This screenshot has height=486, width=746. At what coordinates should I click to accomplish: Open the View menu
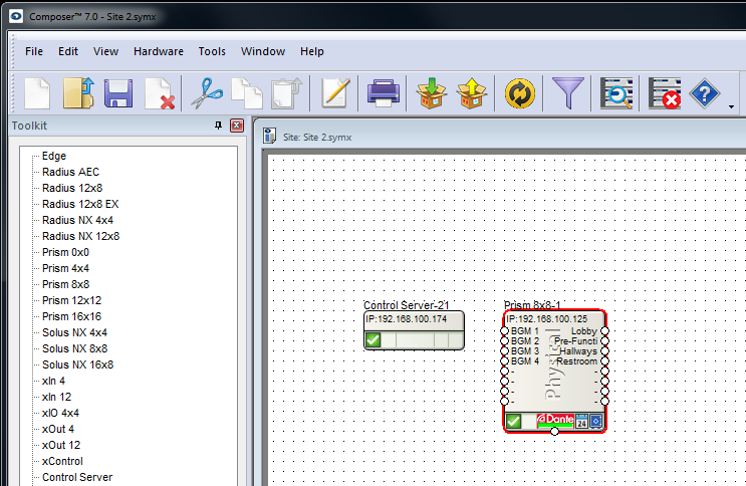[x=106, y=51]
